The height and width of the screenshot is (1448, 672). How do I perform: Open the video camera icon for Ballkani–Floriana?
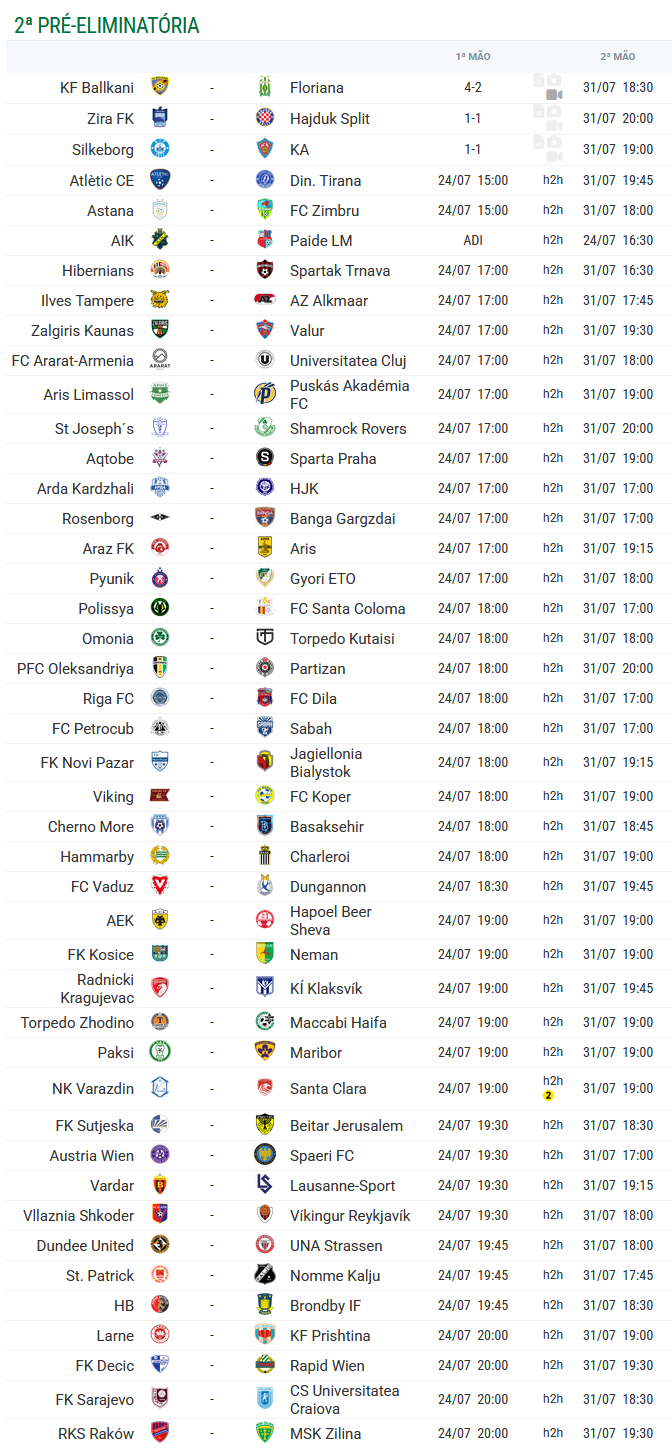[554, 94]
